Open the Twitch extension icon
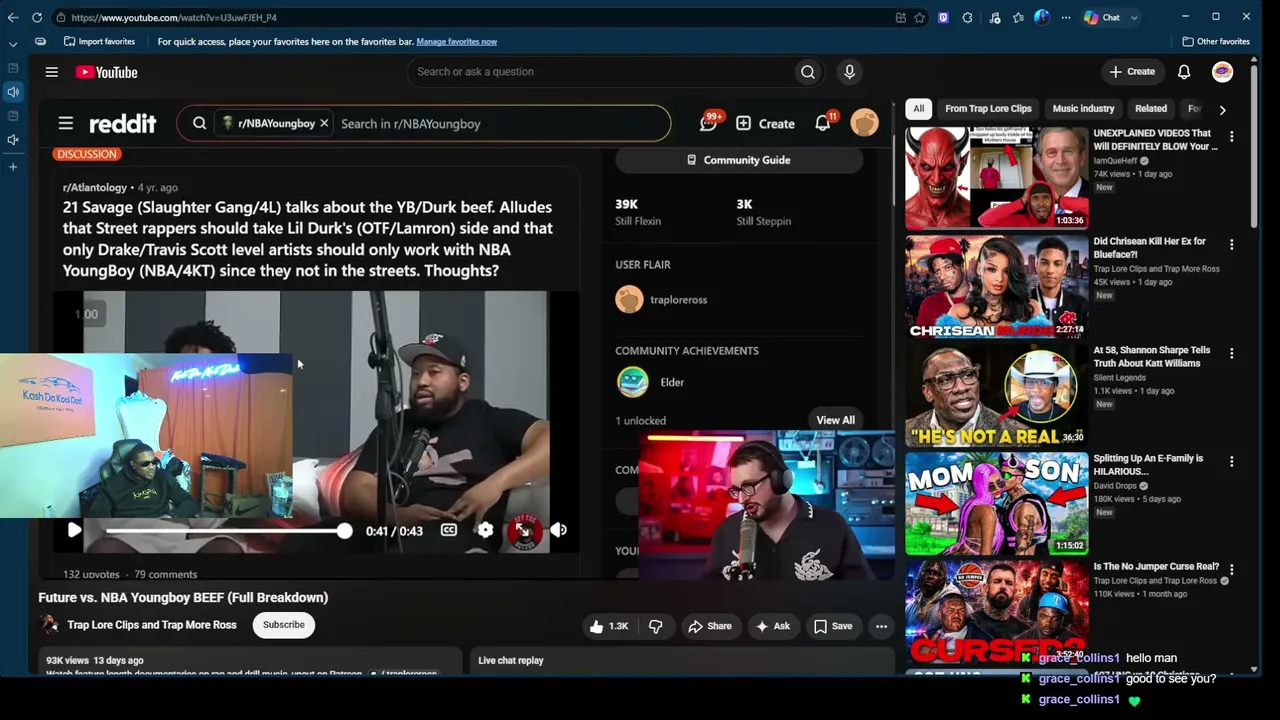This screenshot has width=1280, height=720. [x=943, y=17]
